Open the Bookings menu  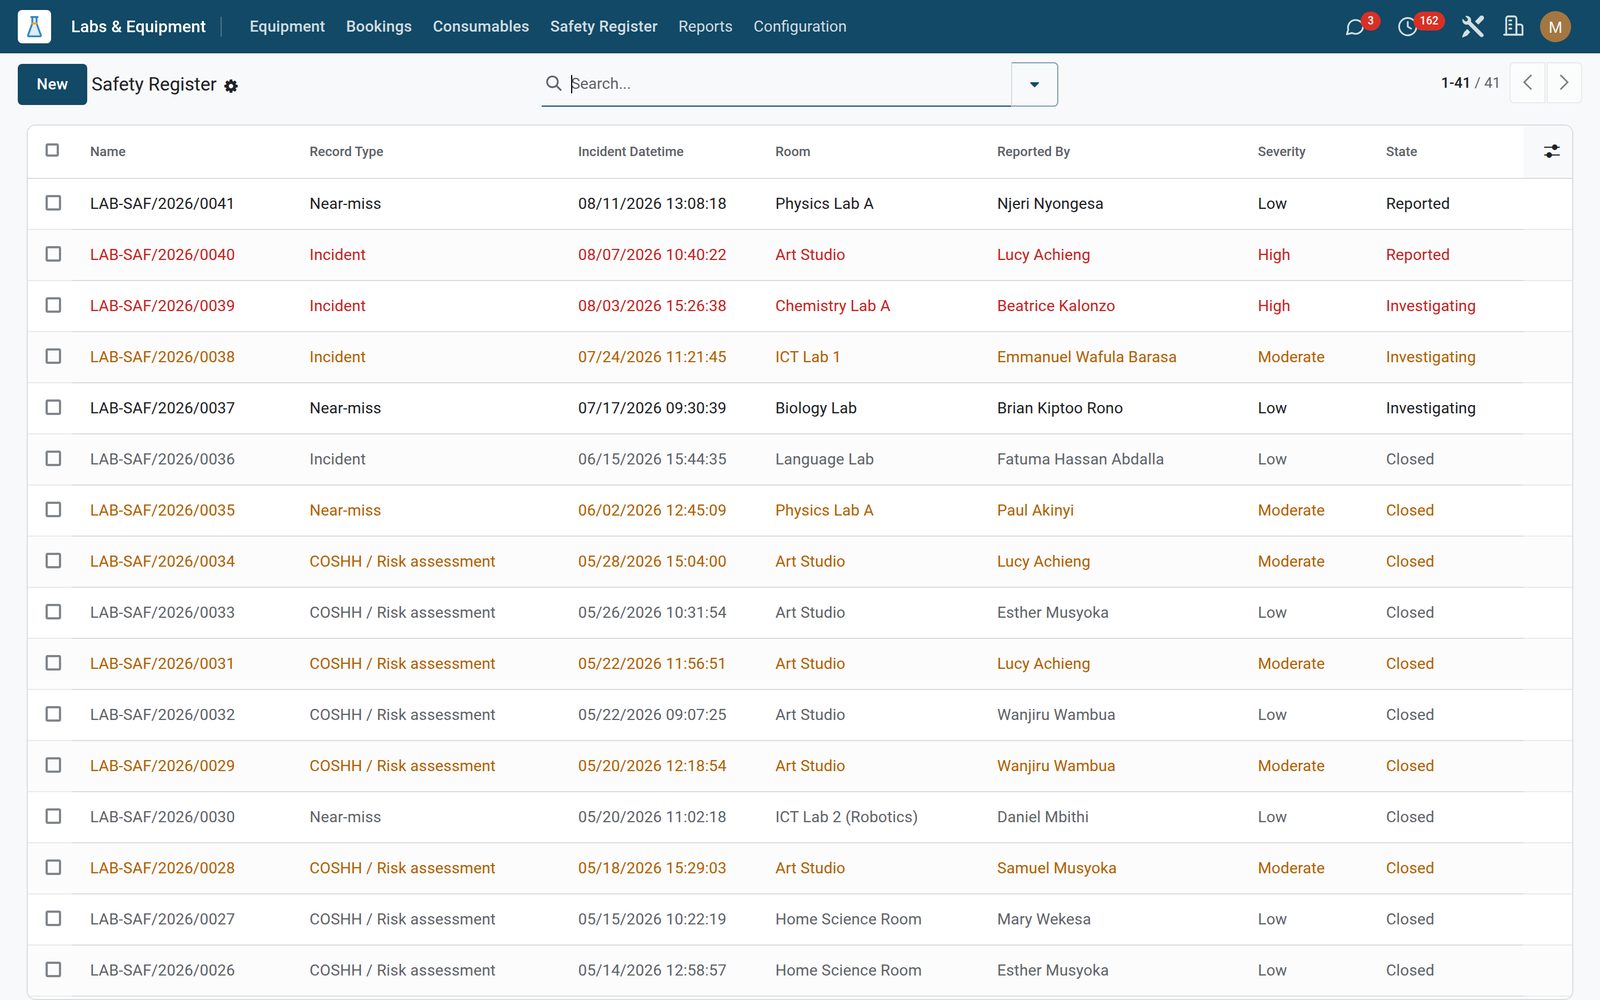(x=379, y=27)
